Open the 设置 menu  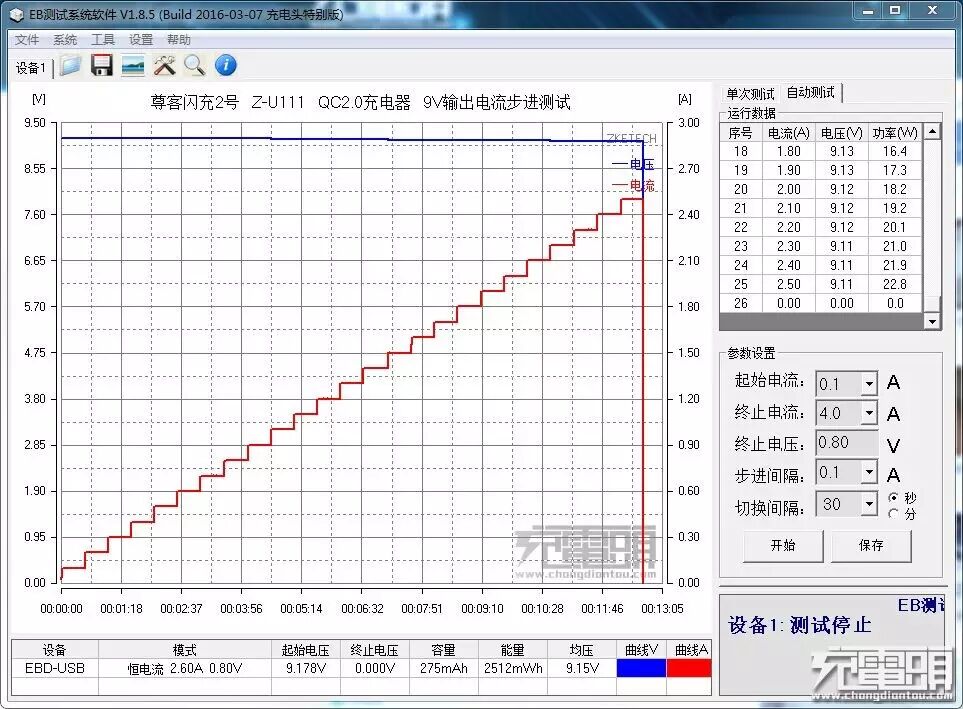pos(141,40)
